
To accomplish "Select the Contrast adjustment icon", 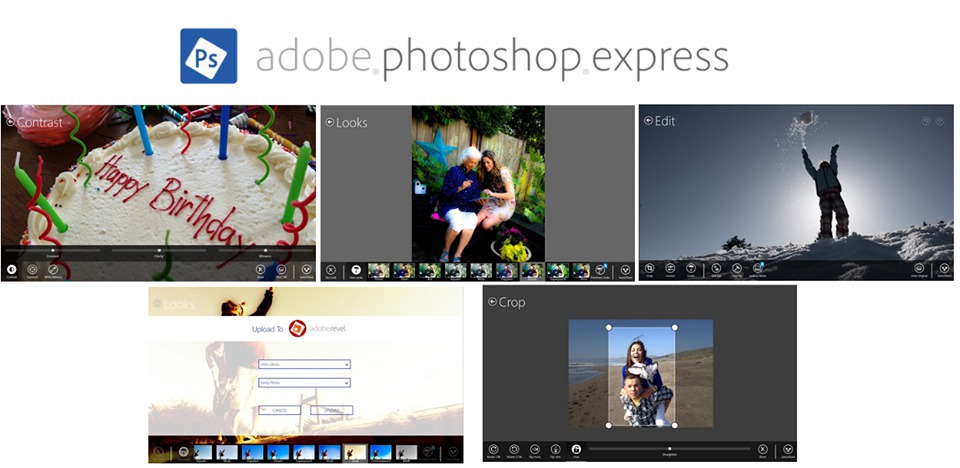I will coord(11,270).
